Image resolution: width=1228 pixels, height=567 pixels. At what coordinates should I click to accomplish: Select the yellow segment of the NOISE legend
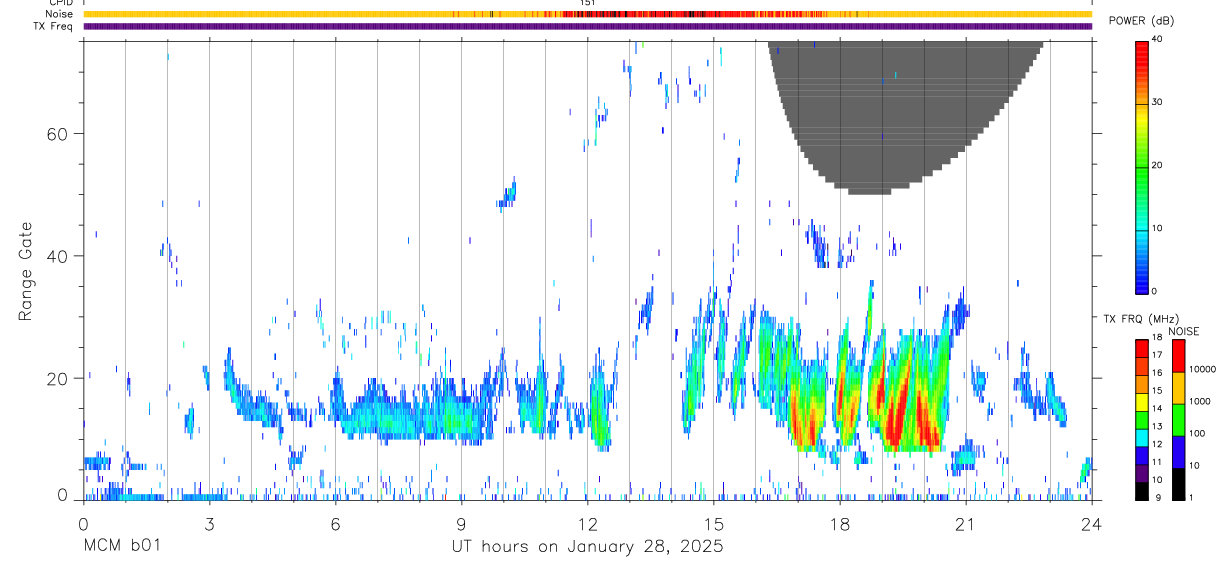[x=1179, y=388]
